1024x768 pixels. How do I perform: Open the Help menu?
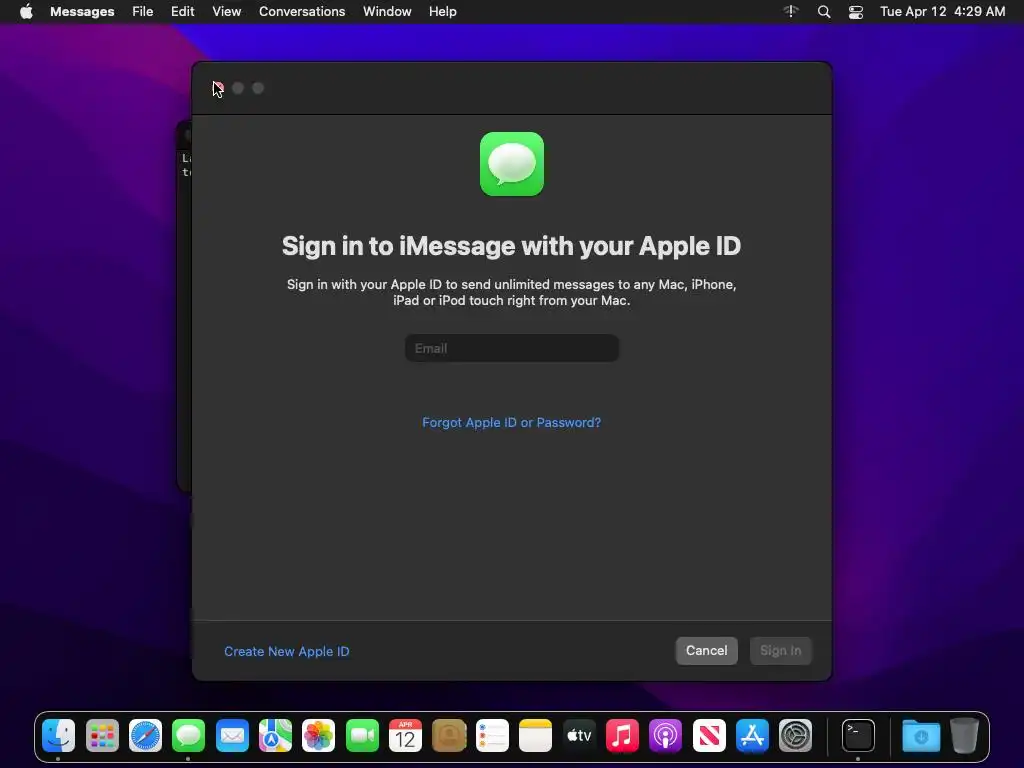443,12
